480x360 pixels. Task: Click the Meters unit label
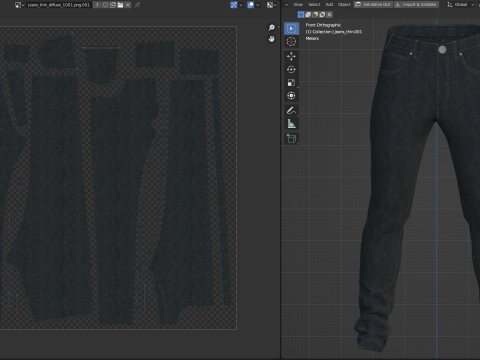312,38
